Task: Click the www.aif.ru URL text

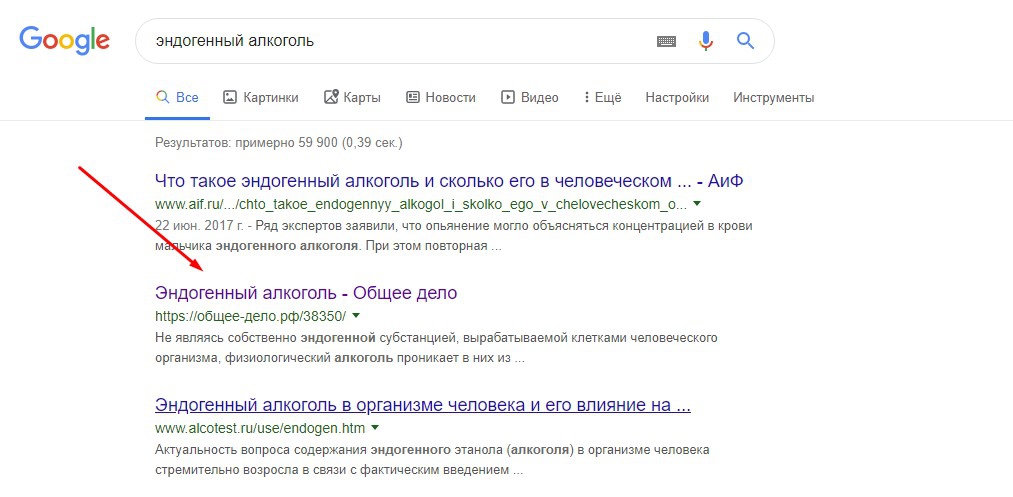Action: (x=421, y=204)
